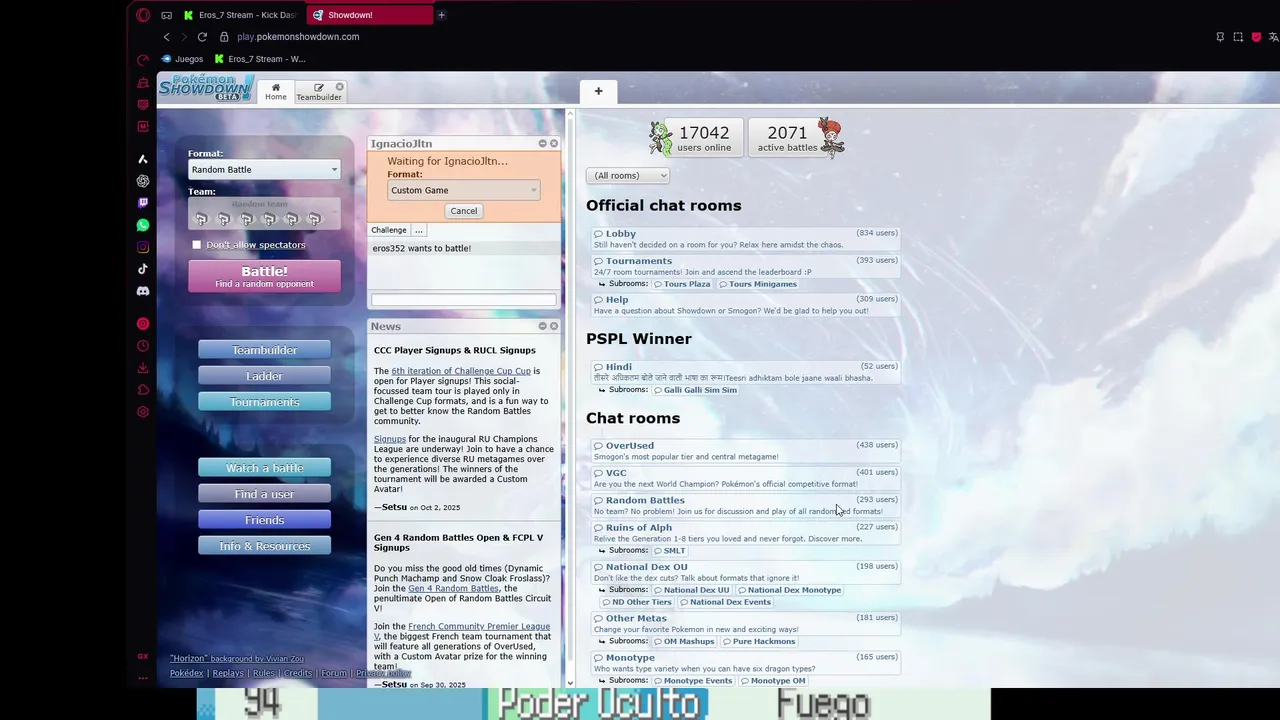Viewport: 1280px width, 720px height.
Task: Click the Find a user button
Action: [264, 494]
